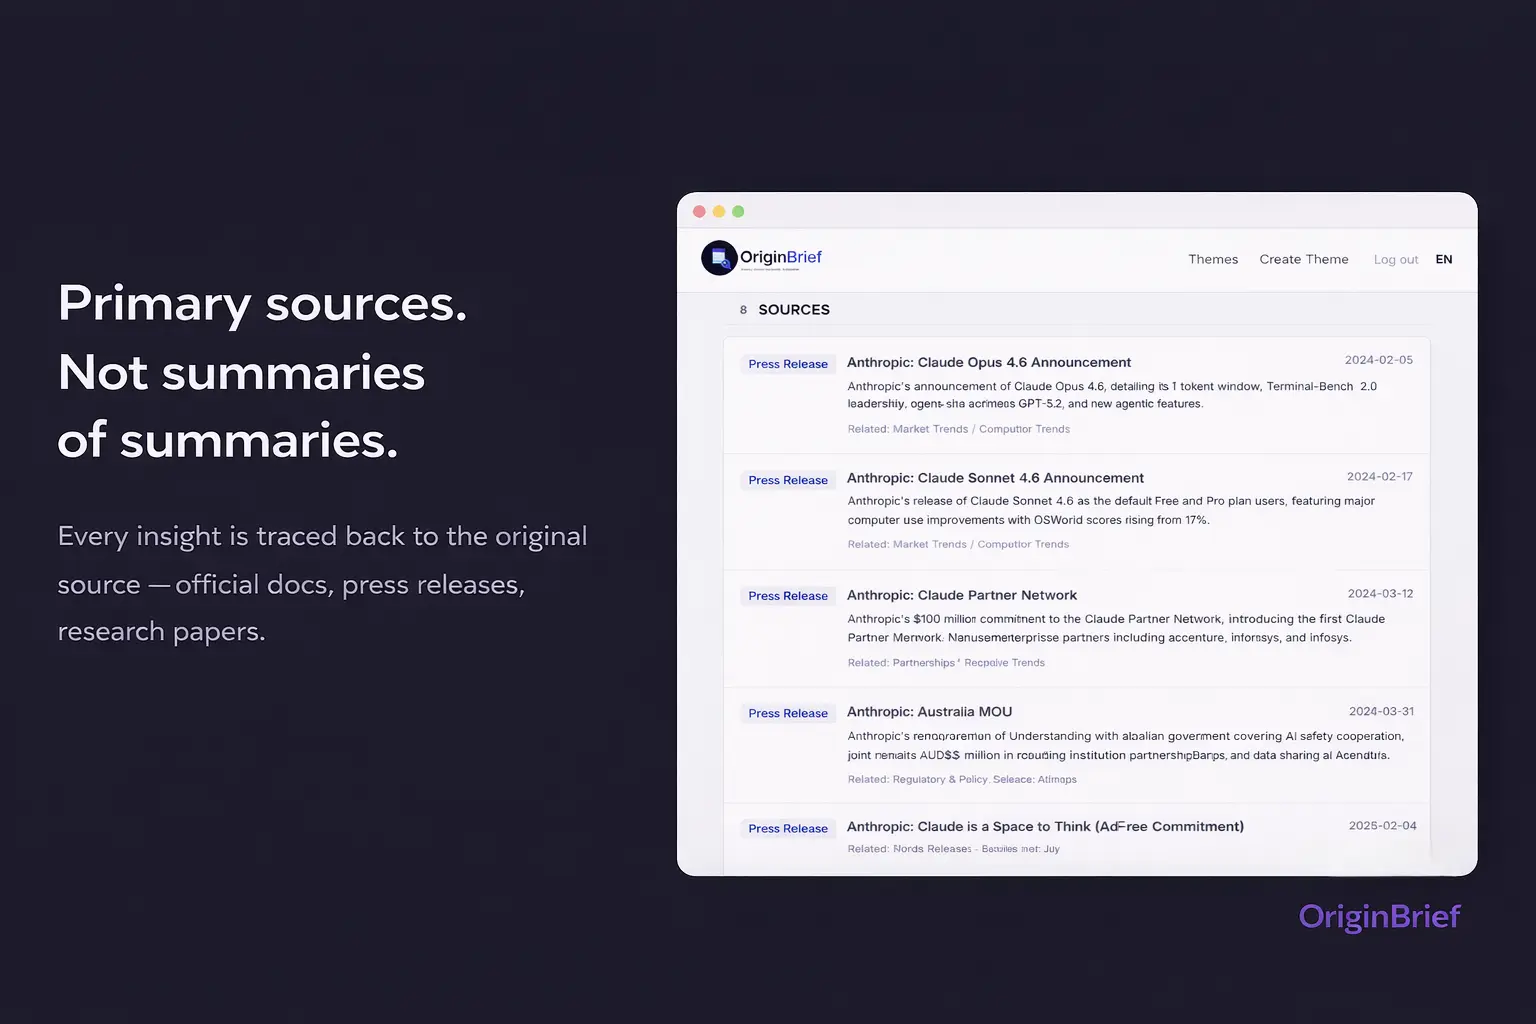
Task: Open 'Anthropic: Claude Sonnet 4.6 Announcement' source
Action: coord(995,478)
